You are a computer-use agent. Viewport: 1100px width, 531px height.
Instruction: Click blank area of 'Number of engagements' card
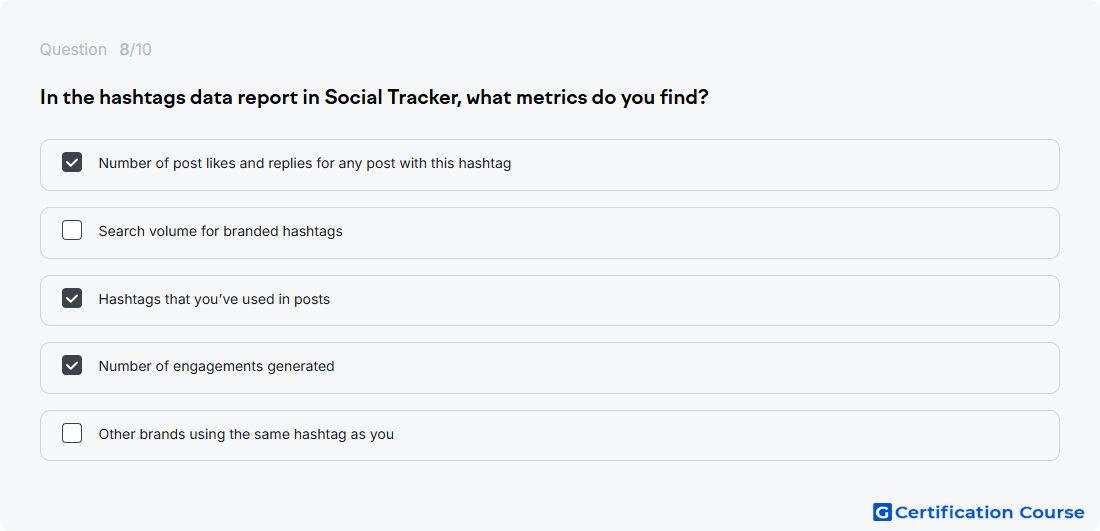tap(702, 368)
